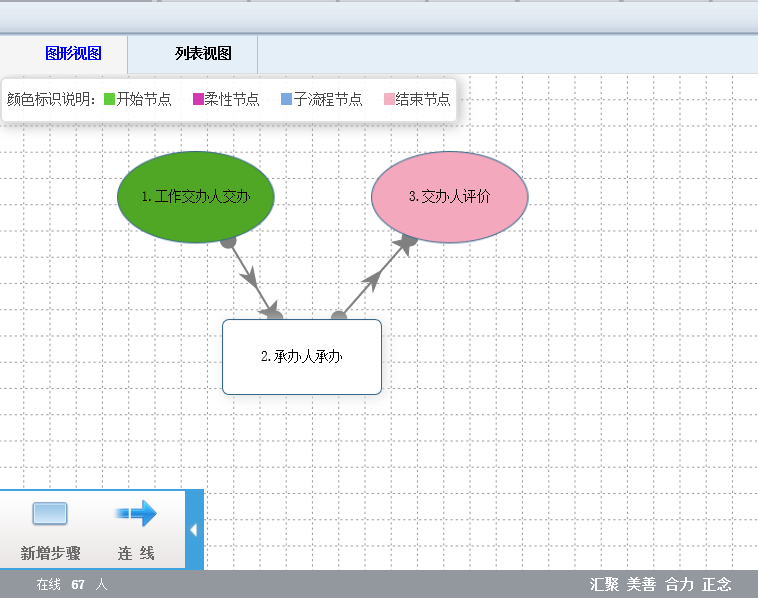Switch to the 图形视图 tab
The width and height of the screenshot is (758, 598).
73,54
